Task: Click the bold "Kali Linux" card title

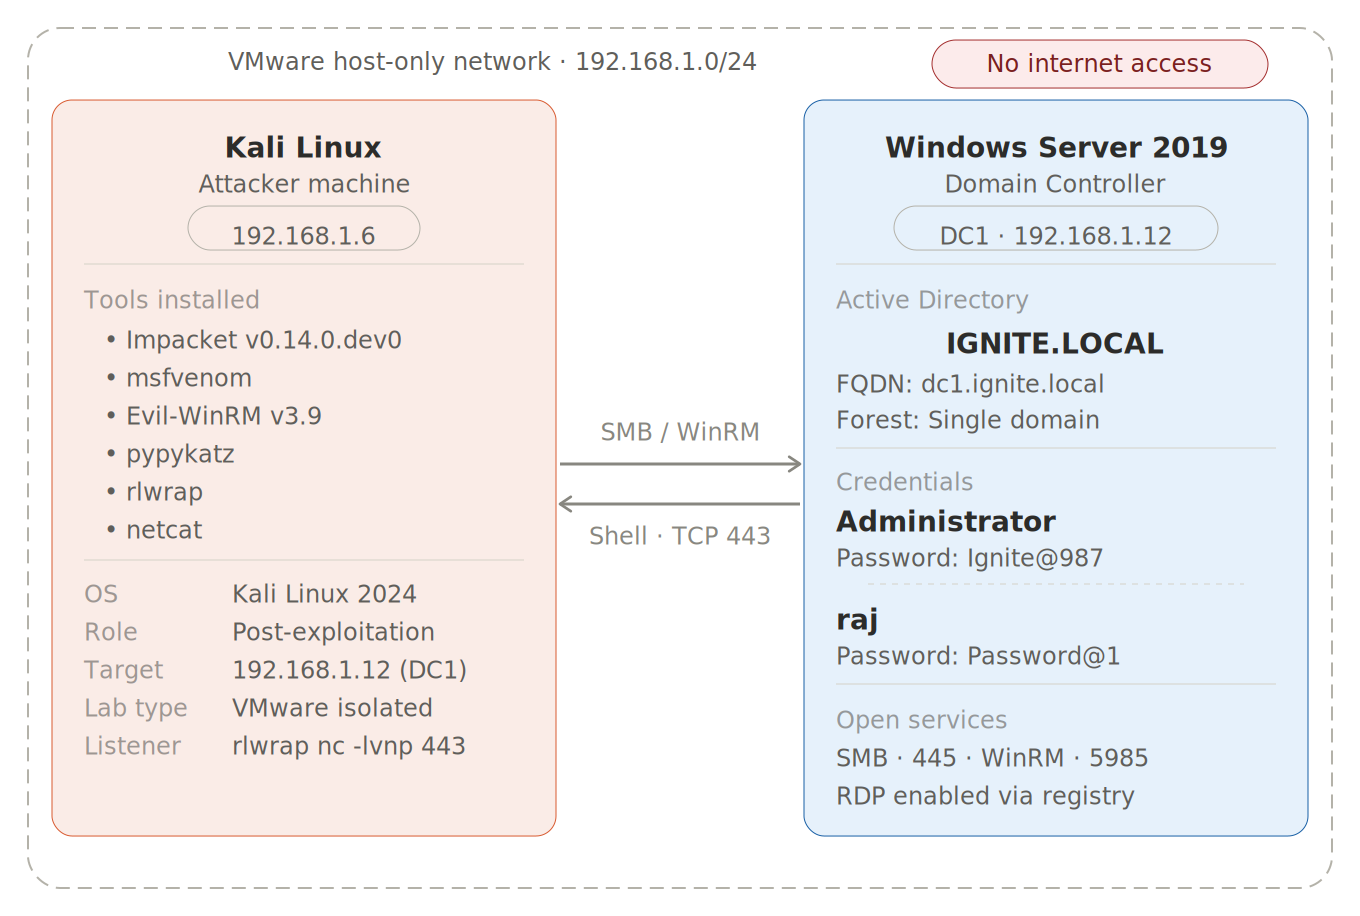Action: point(303,147)
